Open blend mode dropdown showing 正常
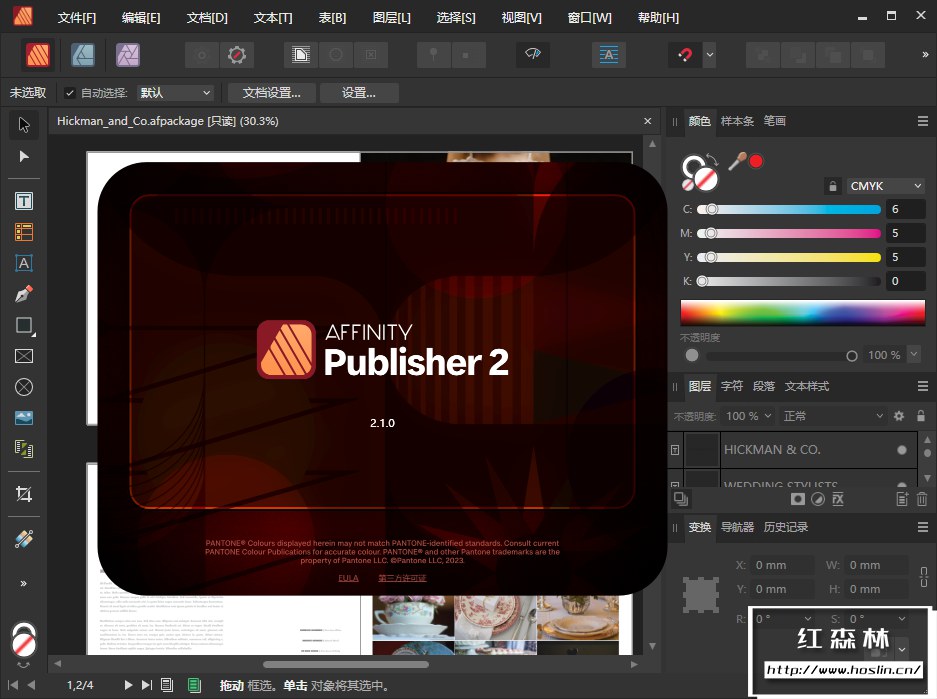937x699 pixels. point(833,416)
